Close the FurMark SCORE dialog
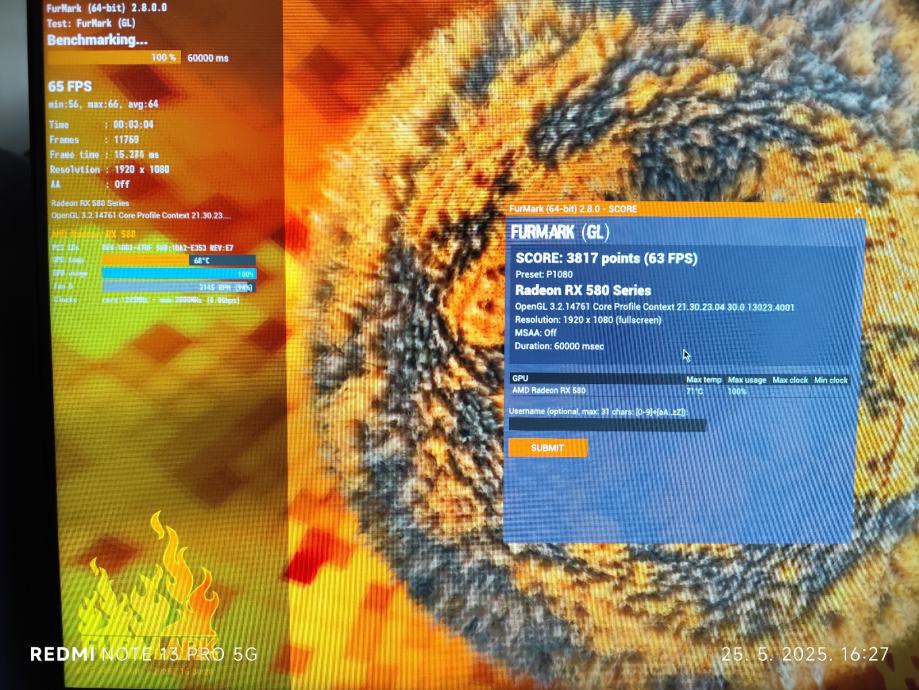The image size is (919, 690). click(857, 210)
